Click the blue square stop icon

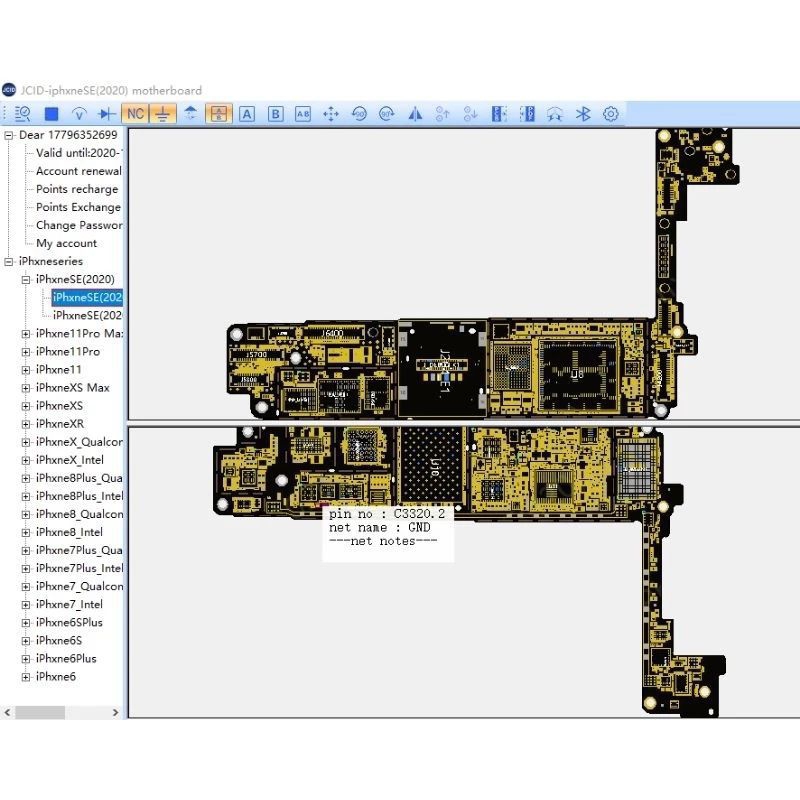51,113
